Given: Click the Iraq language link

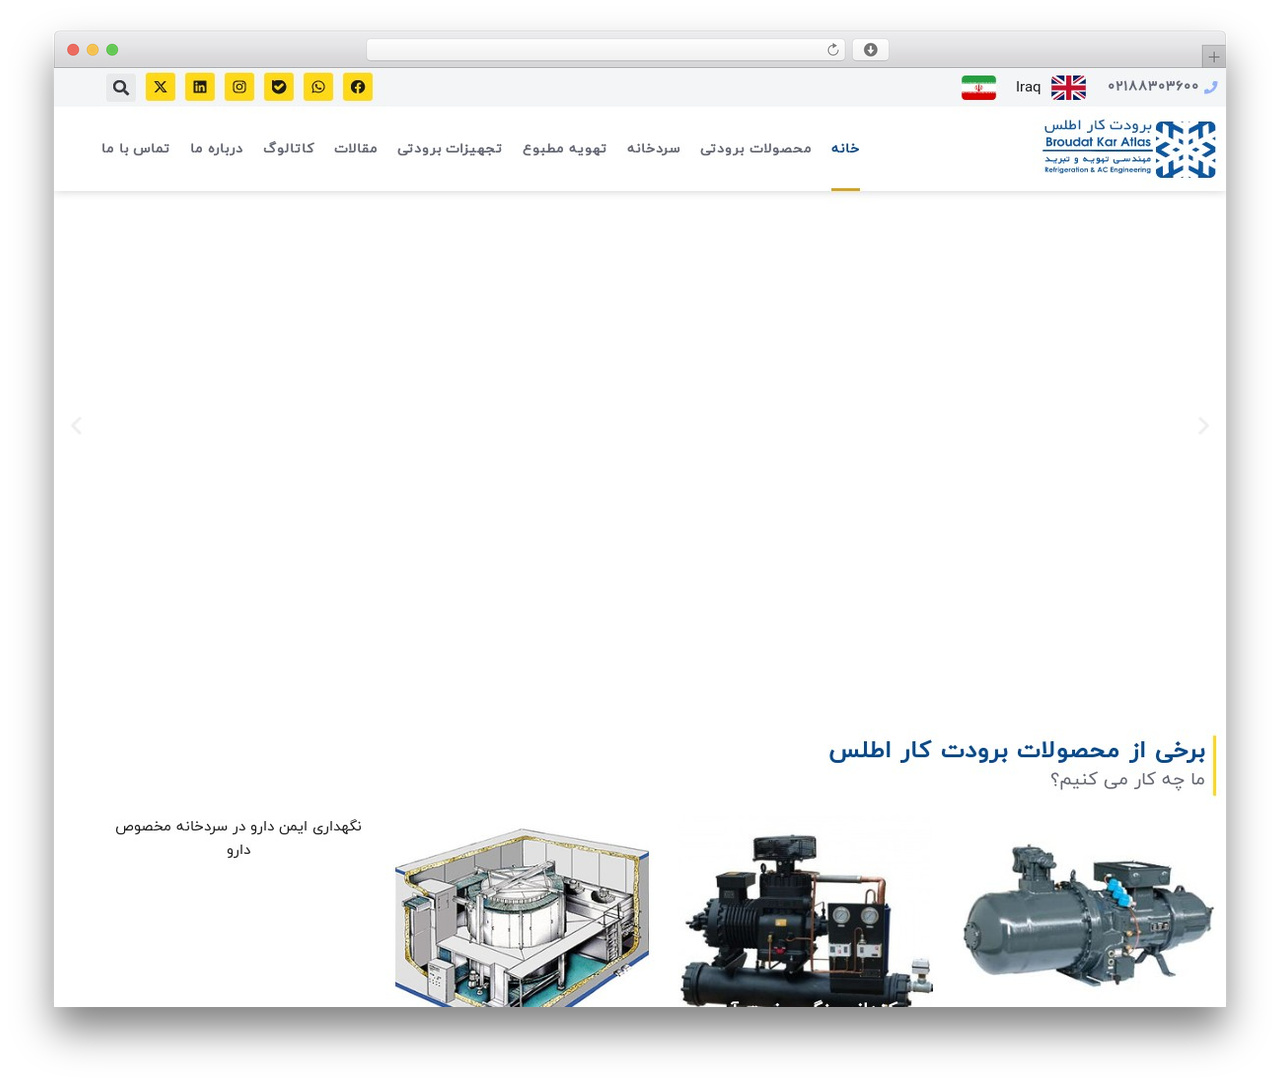Looking at the screenshot, I should (1028, 87).
